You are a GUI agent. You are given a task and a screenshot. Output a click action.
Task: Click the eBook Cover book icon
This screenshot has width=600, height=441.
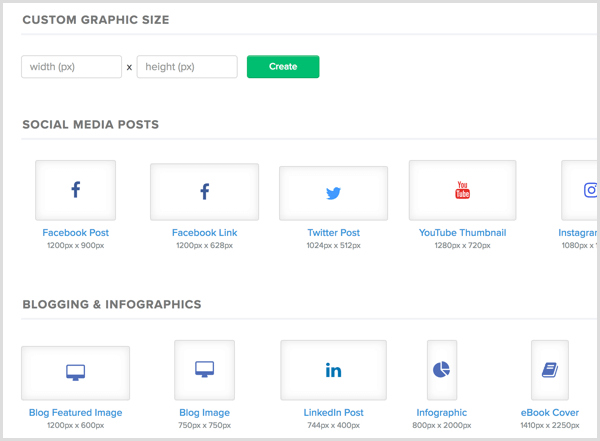point(550,370)
